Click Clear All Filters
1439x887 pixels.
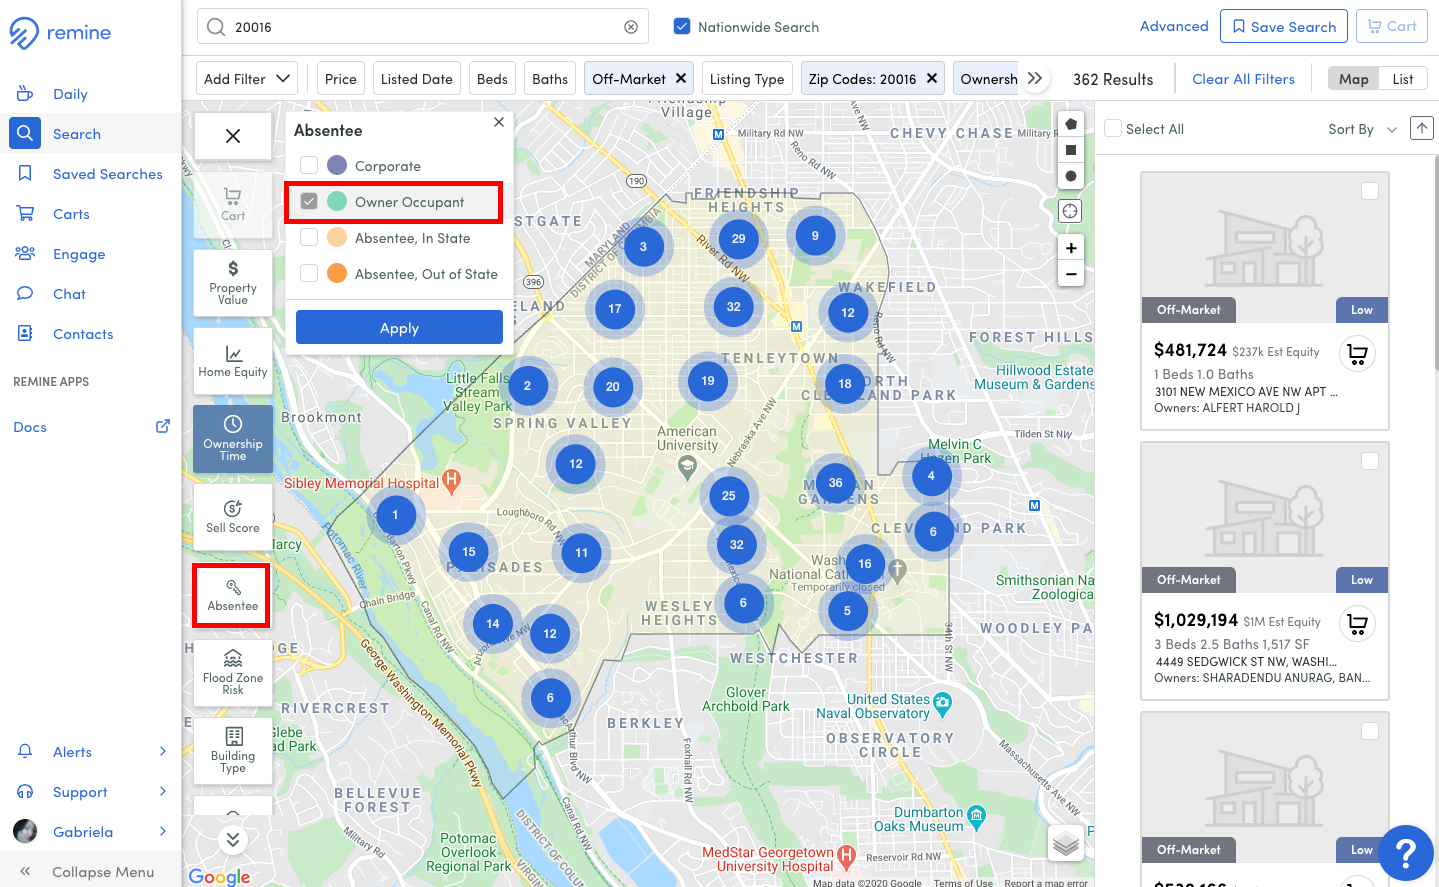tap(1243, 79)
